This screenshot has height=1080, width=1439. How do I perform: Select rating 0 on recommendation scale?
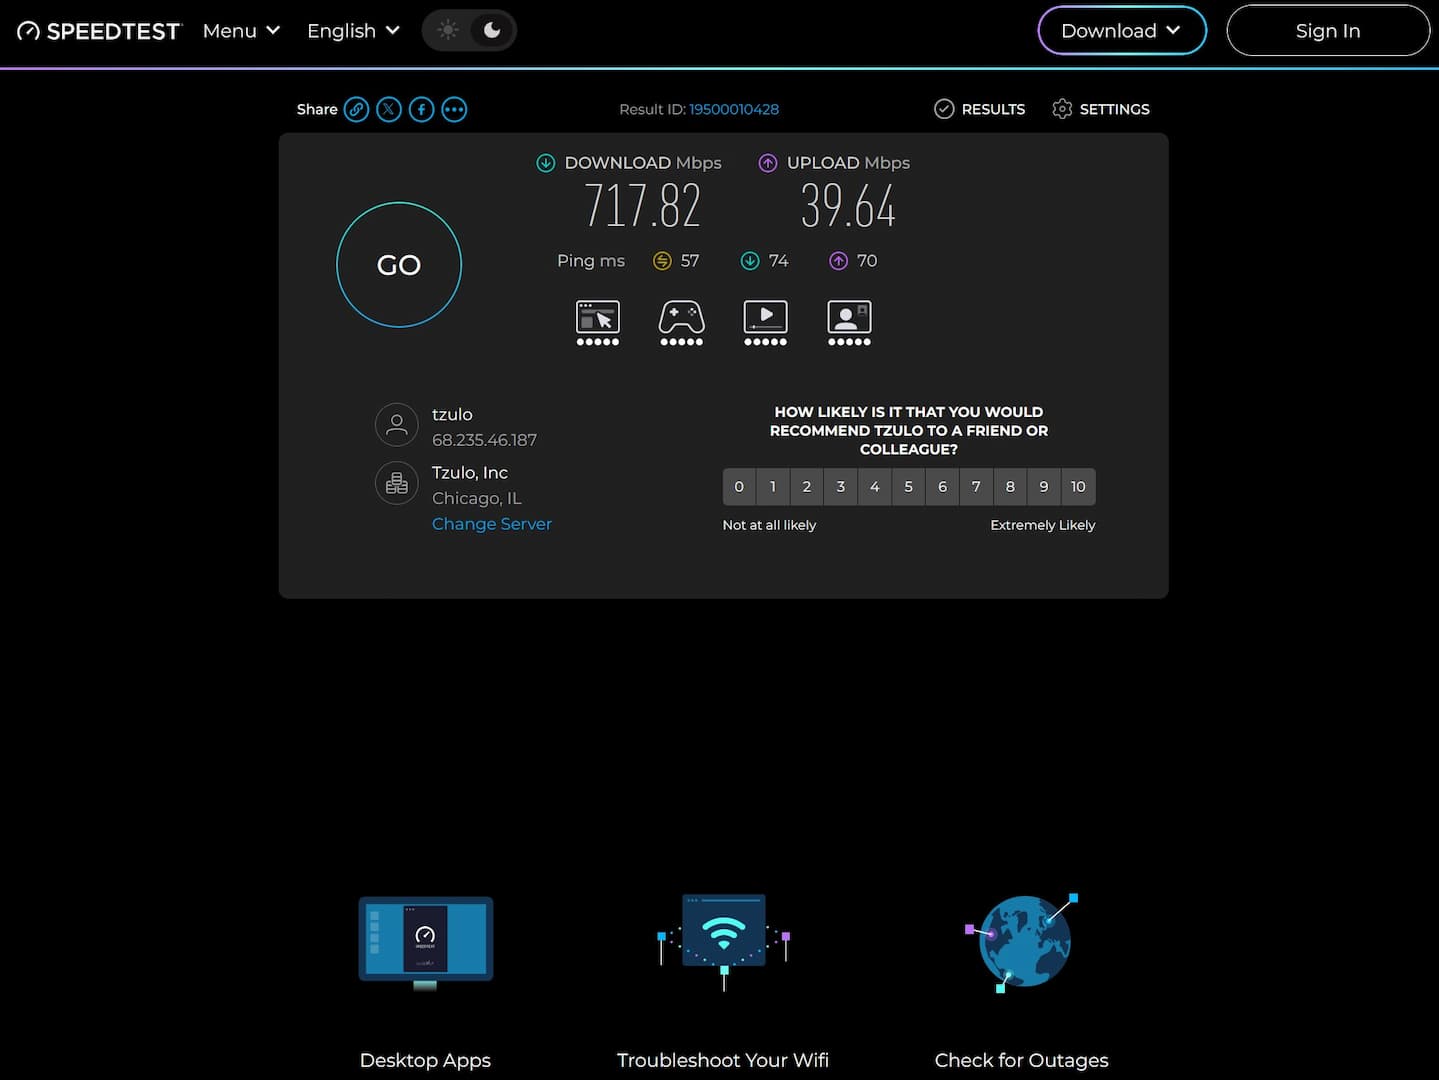point(739,487)
